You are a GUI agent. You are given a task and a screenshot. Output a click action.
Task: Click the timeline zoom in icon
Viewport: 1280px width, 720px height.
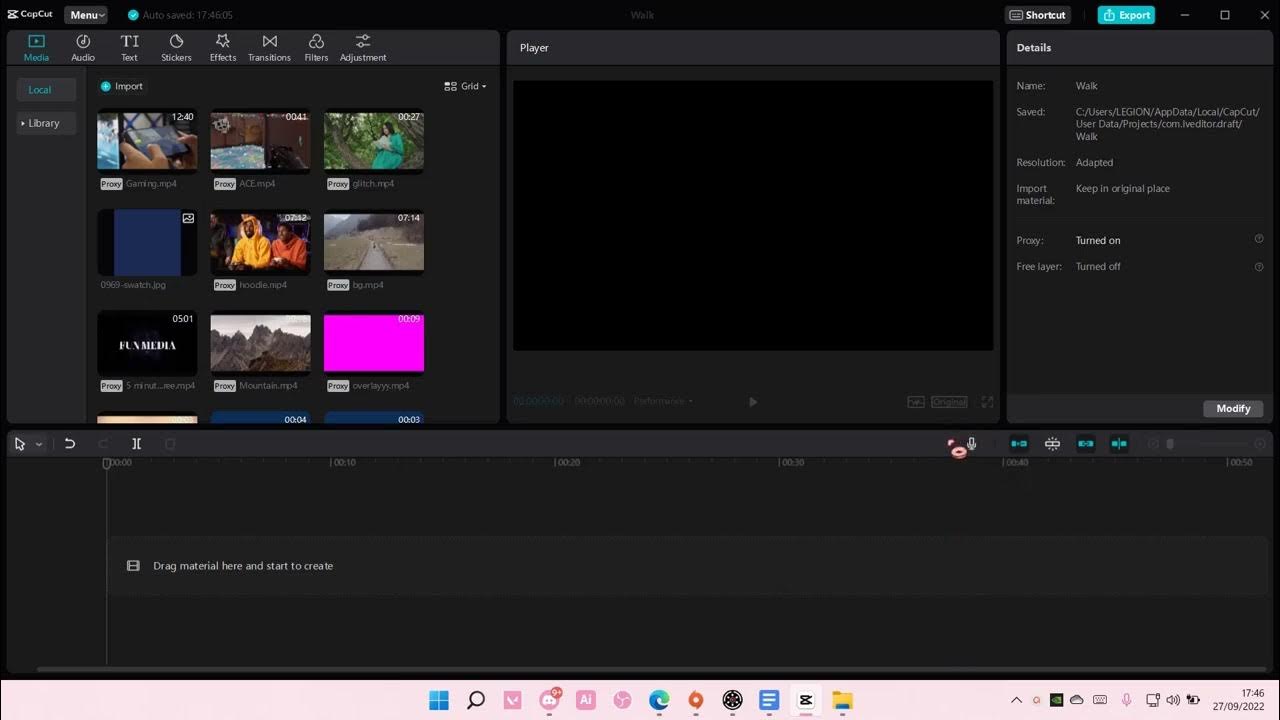(1260, 444)
